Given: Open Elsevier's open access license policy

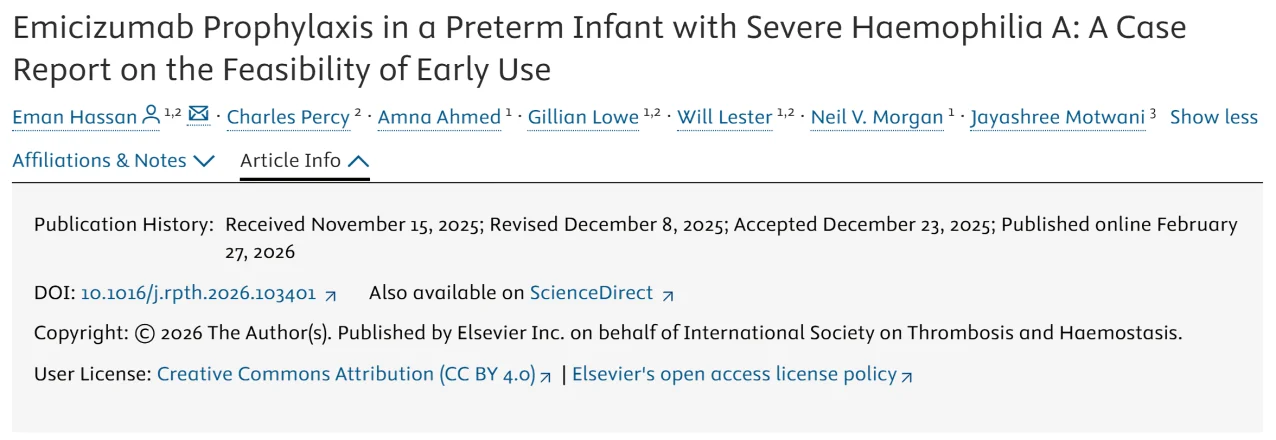Looking at the screenshot, I should pyautogui.click(x=734, y=375).
